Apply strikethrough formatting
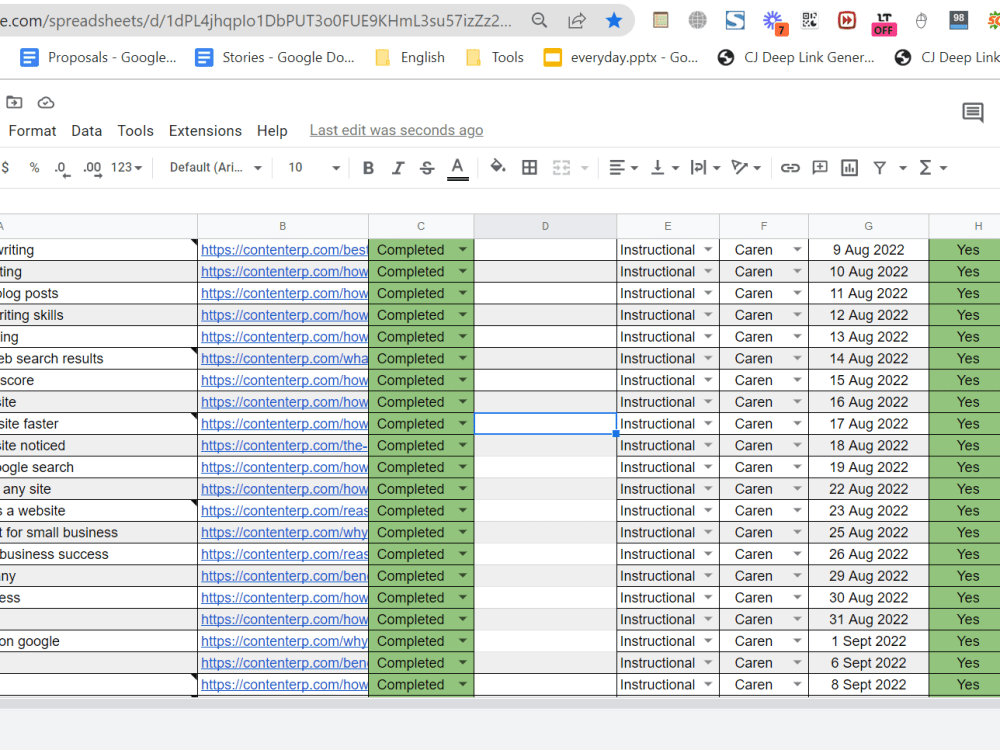Viewport: 1000px width, 750px height. click(427, 168)
